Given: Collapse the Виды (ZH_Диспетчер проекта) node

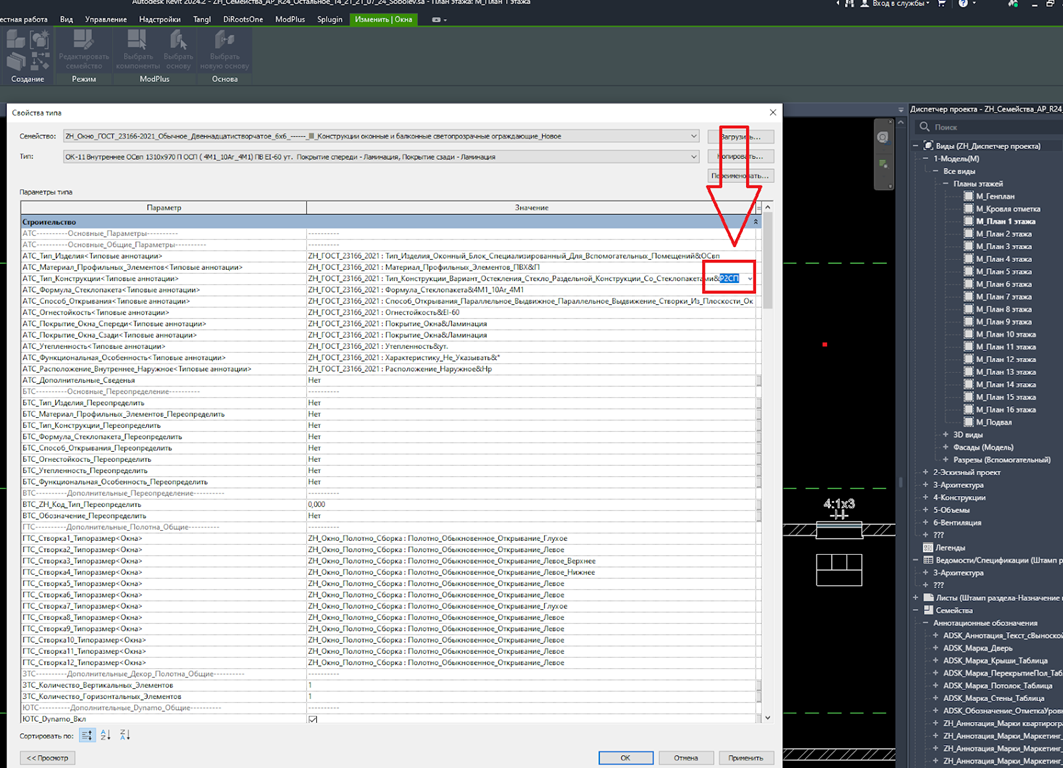Looking at the screenshot, I should (915, 146).
